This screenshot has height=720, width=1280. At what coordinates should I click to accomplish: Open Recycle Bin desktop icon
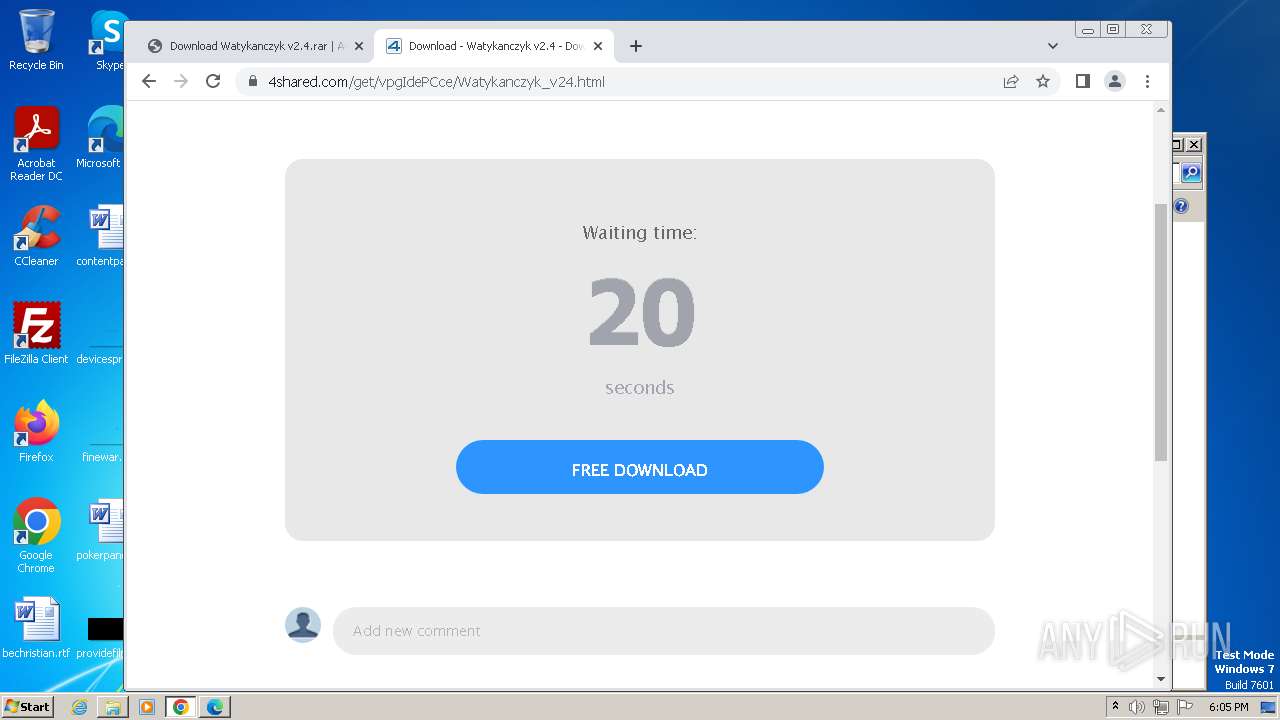[x=36, y=40]
